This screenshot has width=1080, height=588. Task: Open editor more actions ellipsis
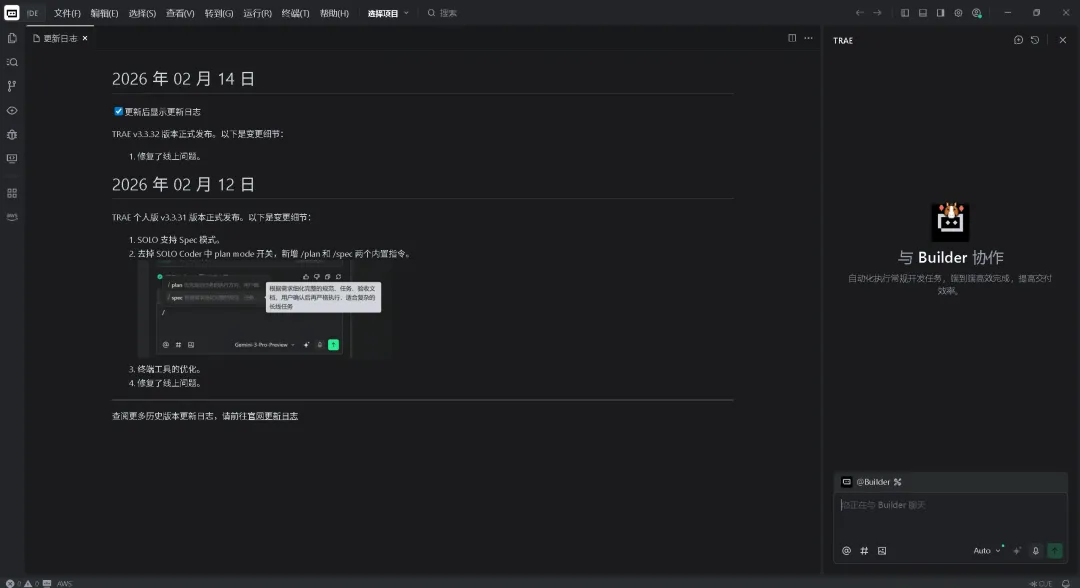point(809,38)
